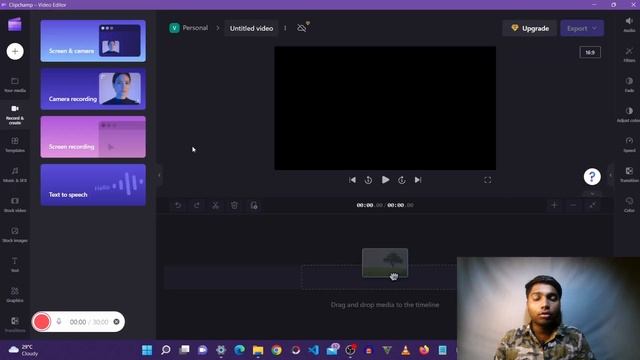This screenshot has height=360, width=640.
Task: Skip to the start of the video
Action: 352,180
